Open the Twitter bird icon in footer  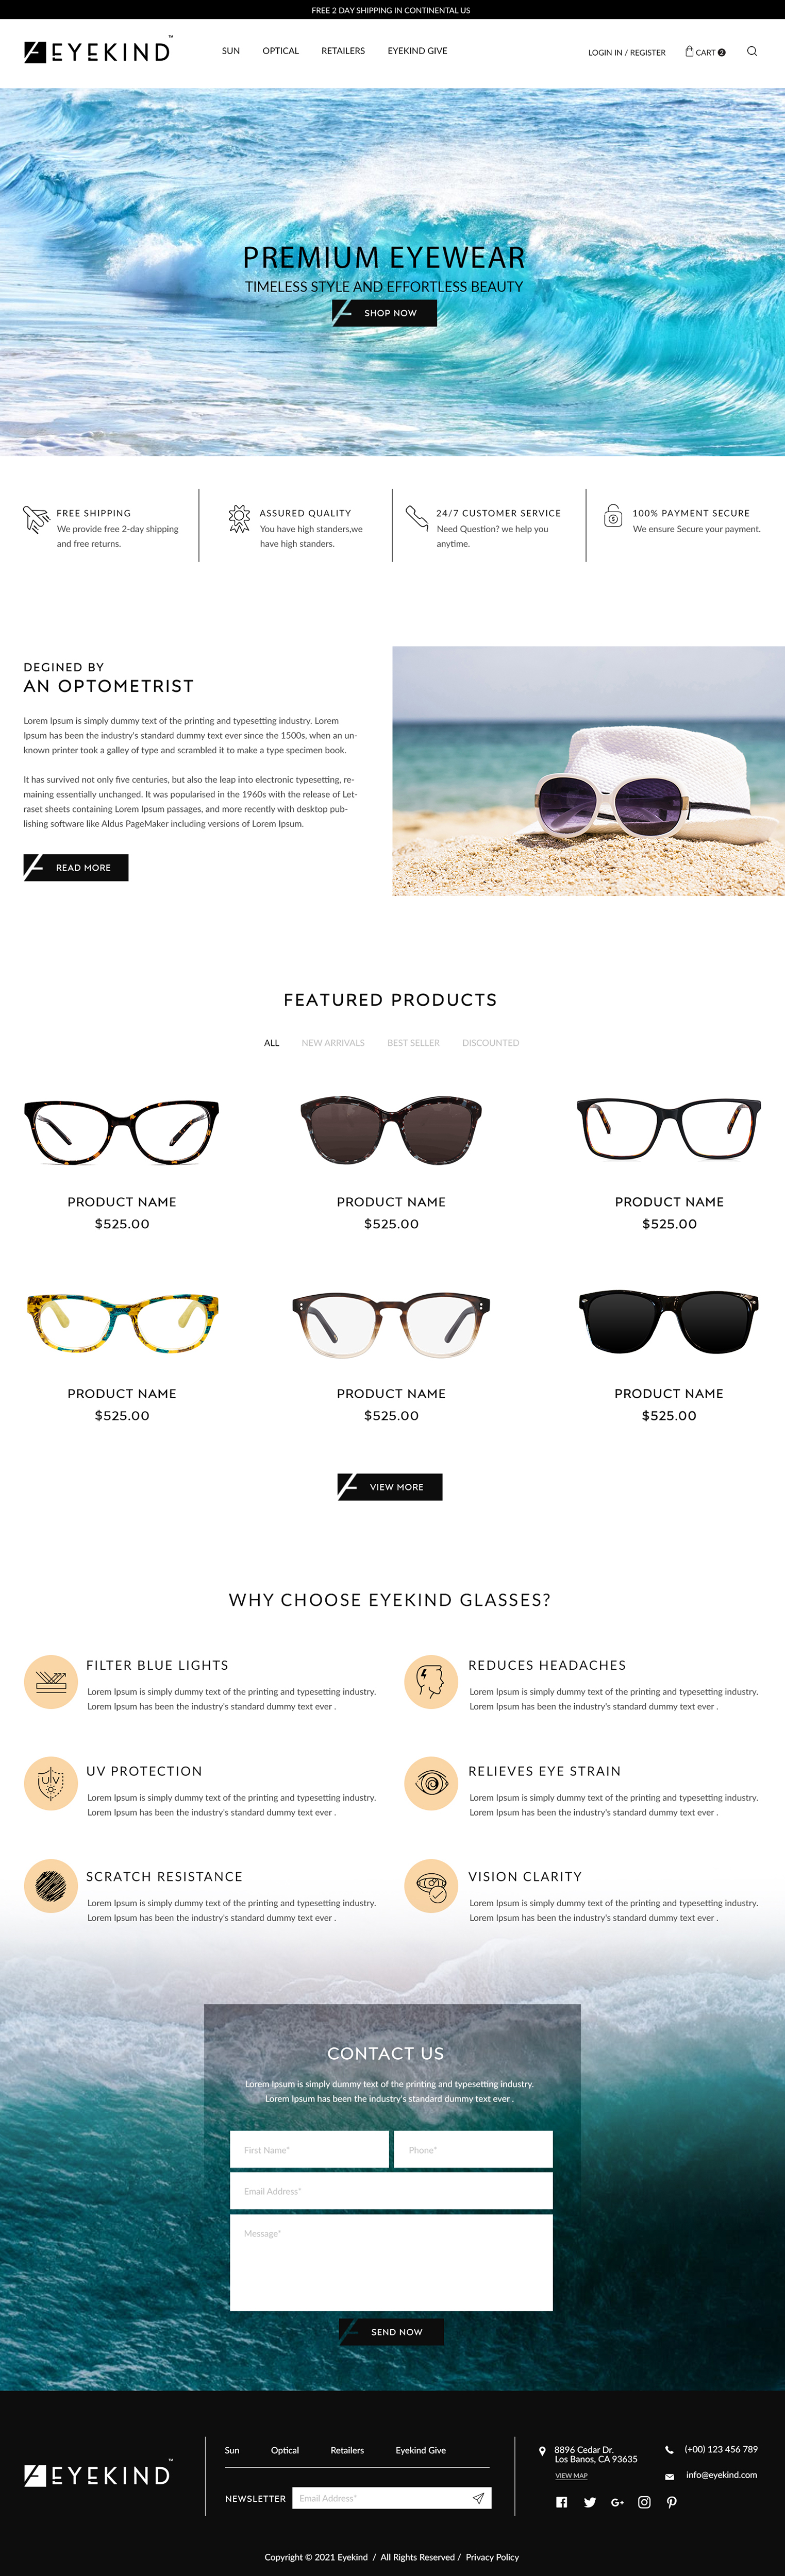pos(590,2502)
